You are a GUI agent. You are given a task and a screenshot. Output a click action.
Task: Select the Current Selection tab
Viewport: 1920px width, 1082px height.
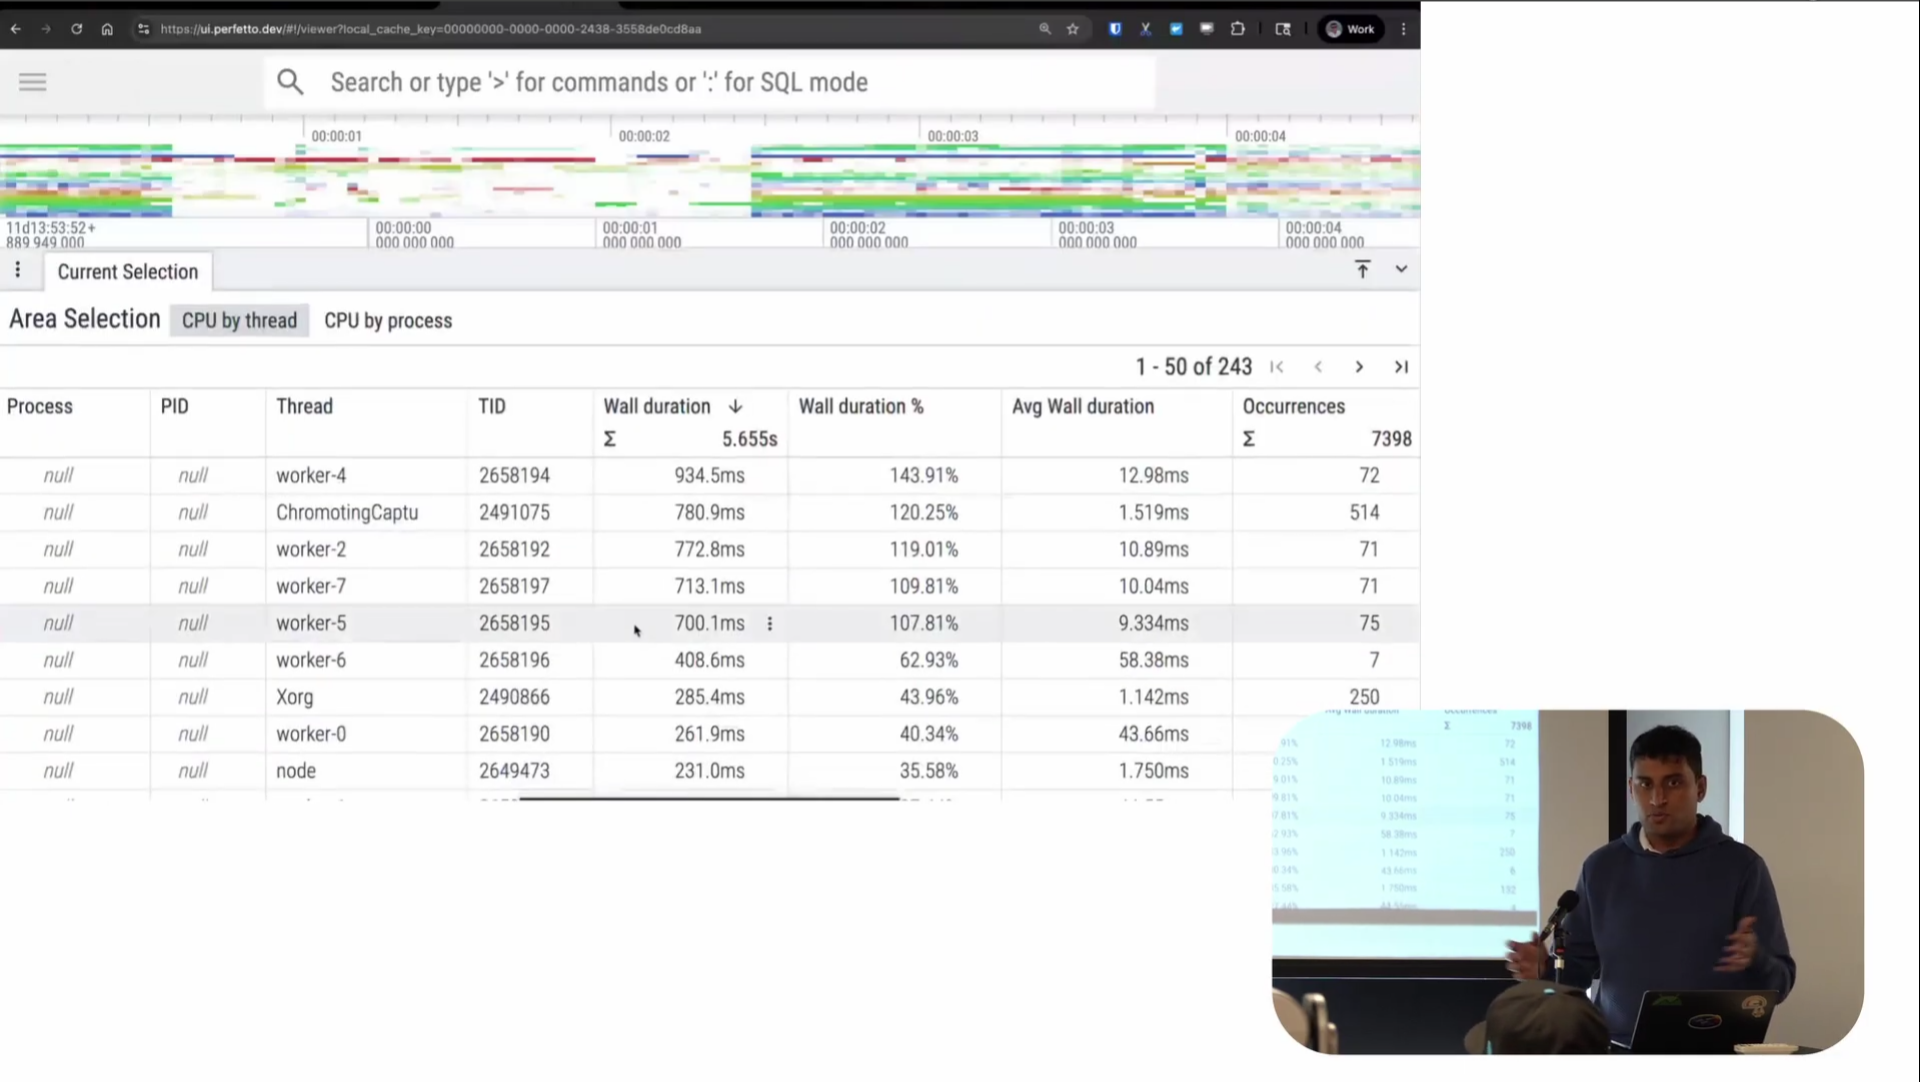point(127,271)
